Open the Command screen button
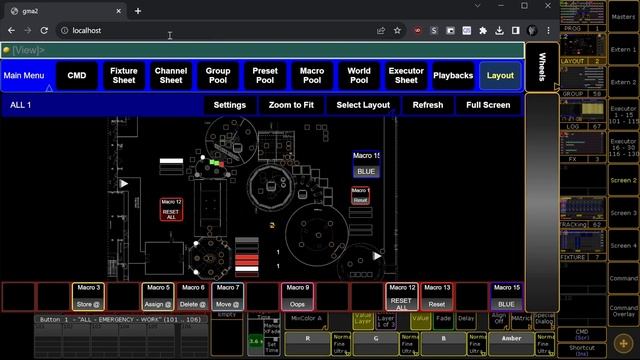Screen dimensions: 640x360 click(x=623, y=278)
